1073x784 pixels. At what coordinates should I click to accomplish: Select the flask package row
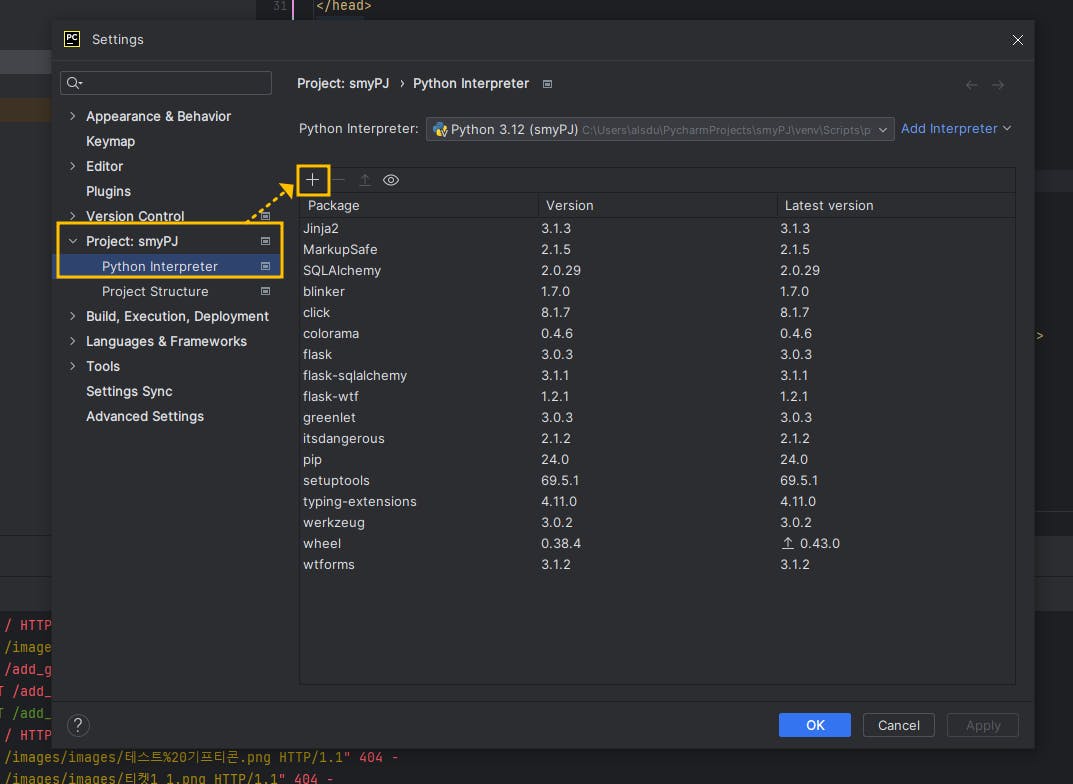pos(657,354)
